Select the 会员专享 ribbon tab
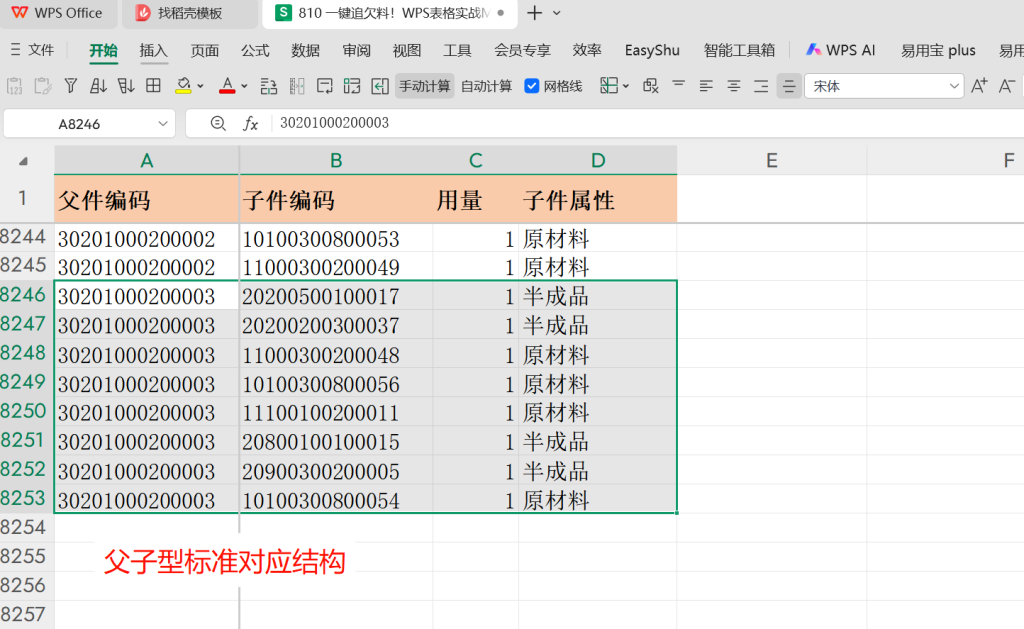1024x629 pixels. (522, 51)
